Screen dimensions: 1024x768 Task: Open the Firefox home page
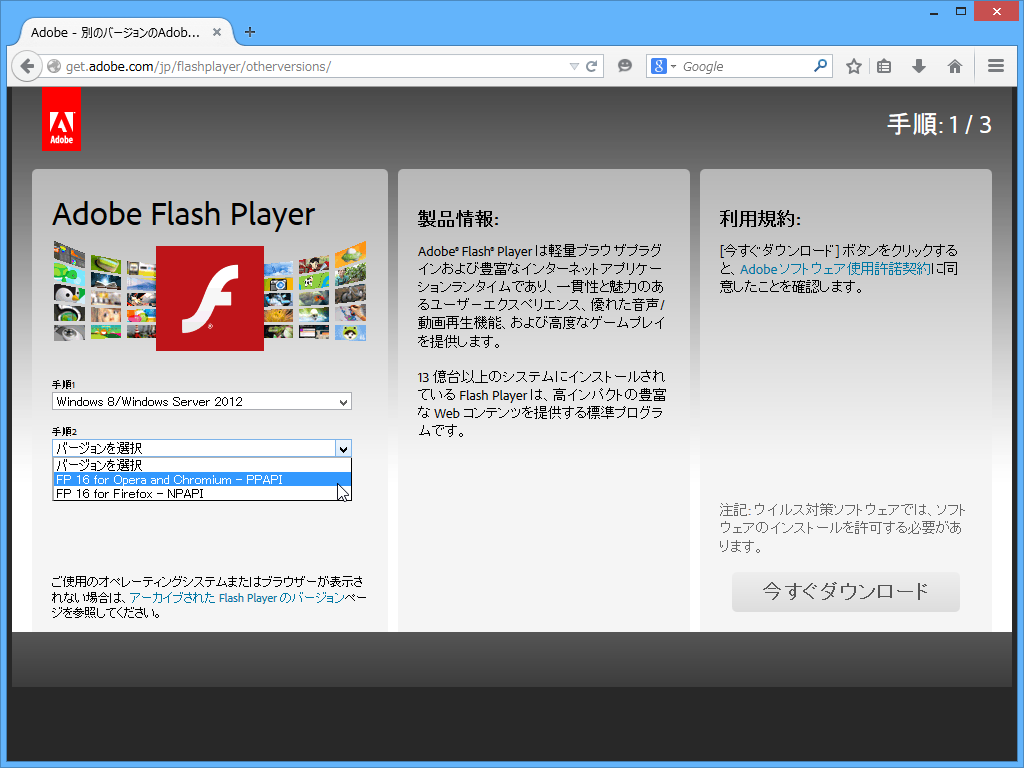pyautogui.click(x=954, y=66)
